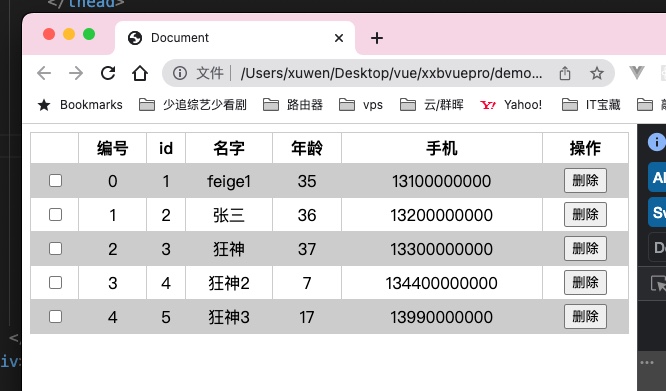Show site info icon in the address bar
This screenshot has width=666, height=391.
(x=180, y=73)
